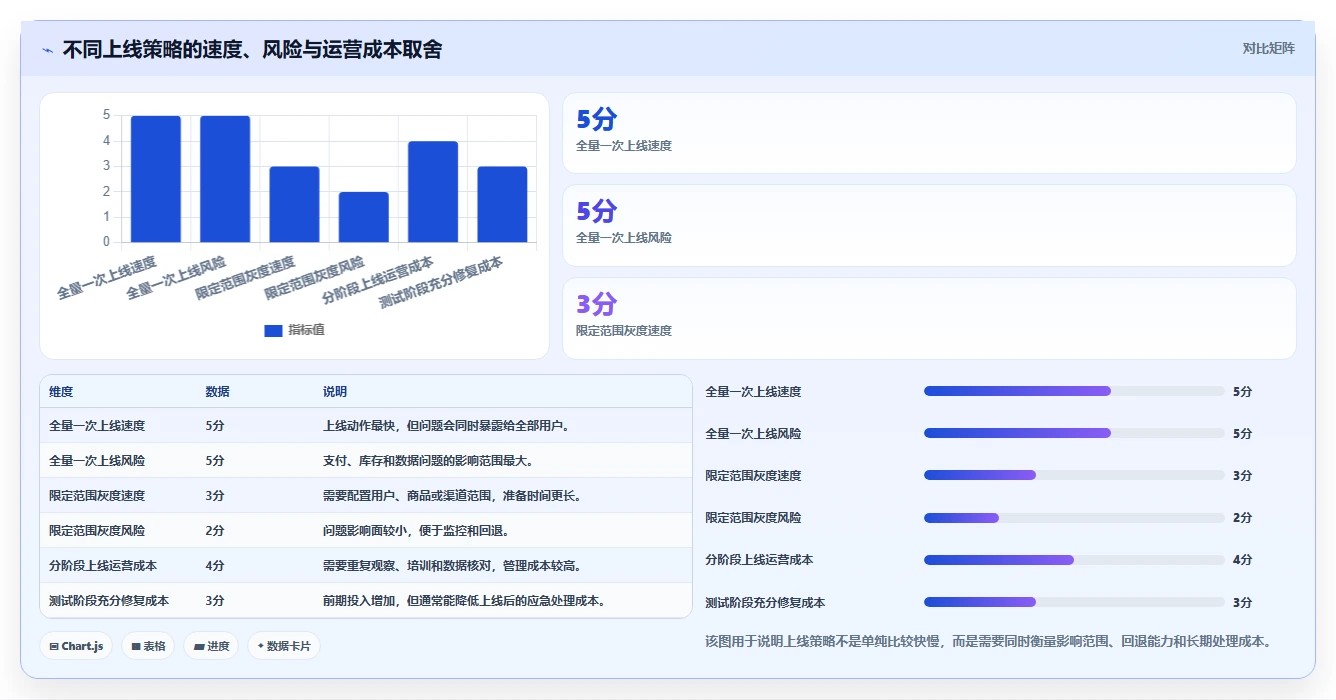Viewport: 1336px width, 700px height.
Task: Click the 分阶段上线运营成本 chart bar
Action: click(x=433, y=192)
